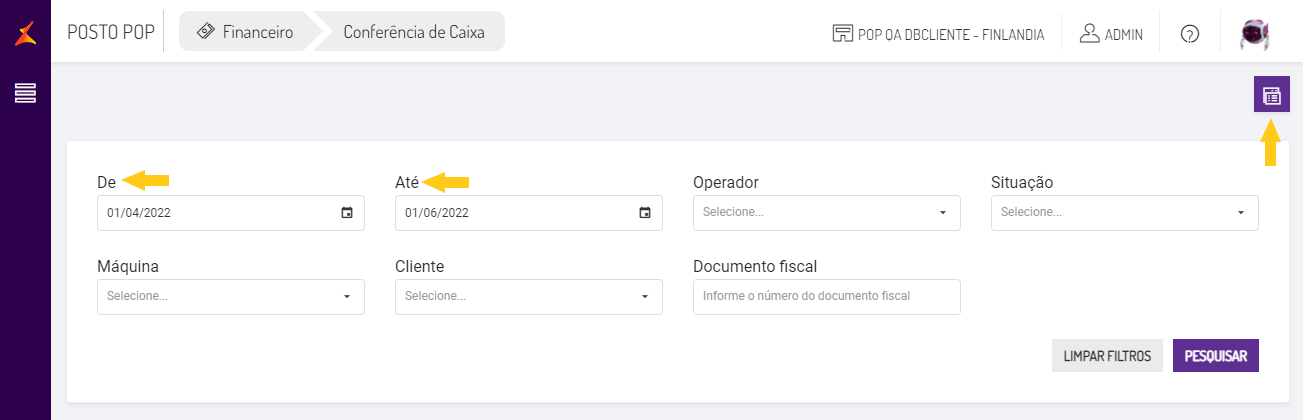The height and width of the screenshot is (420, 1303).
Task: Expand the Situação dropdown
Action: point(1124,213)
